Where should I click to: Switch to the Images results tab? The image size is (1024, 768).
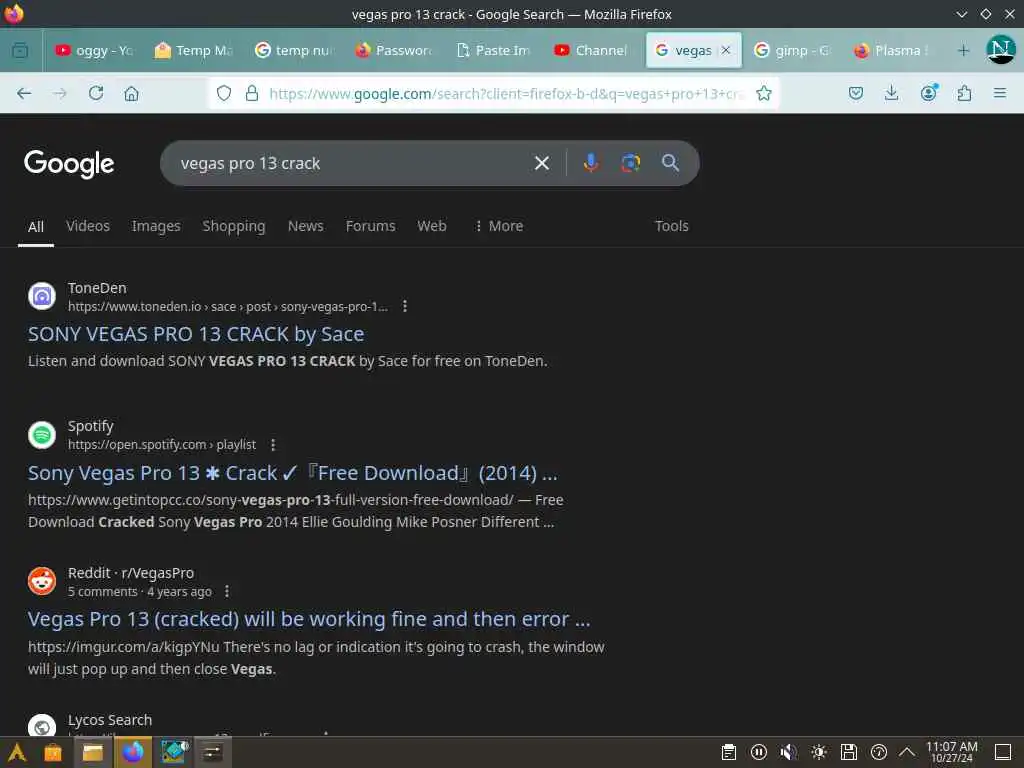click(156, 226)
